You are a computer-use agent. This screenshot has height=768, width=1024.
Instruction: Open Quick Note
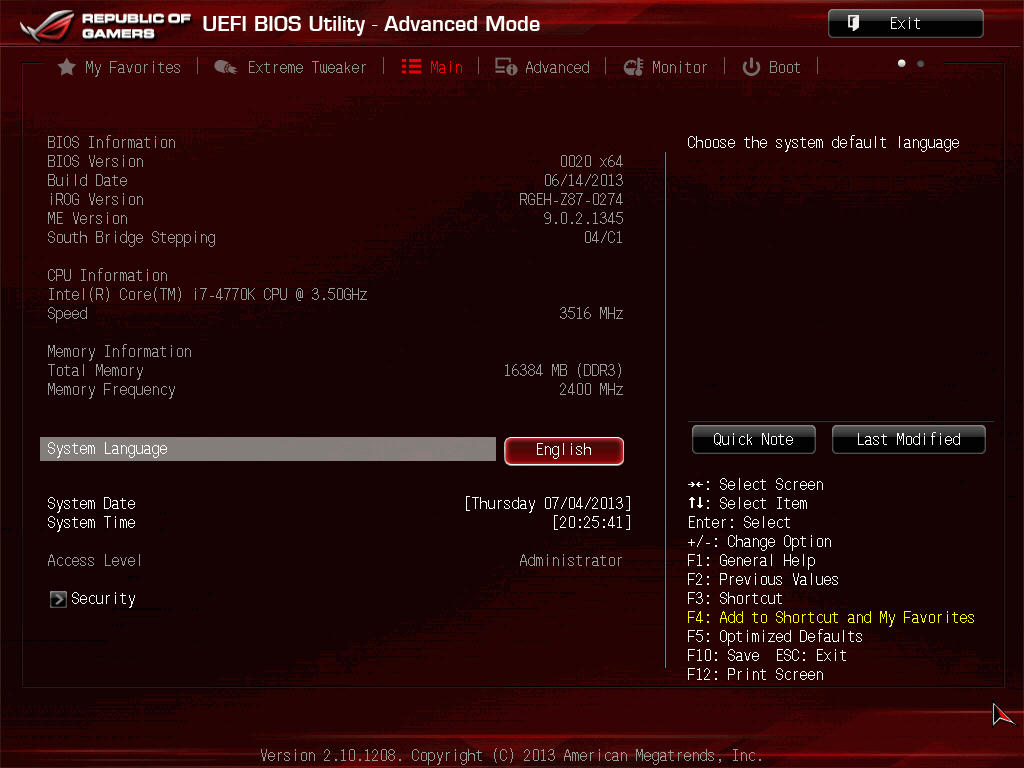click(x=754, y=440)
